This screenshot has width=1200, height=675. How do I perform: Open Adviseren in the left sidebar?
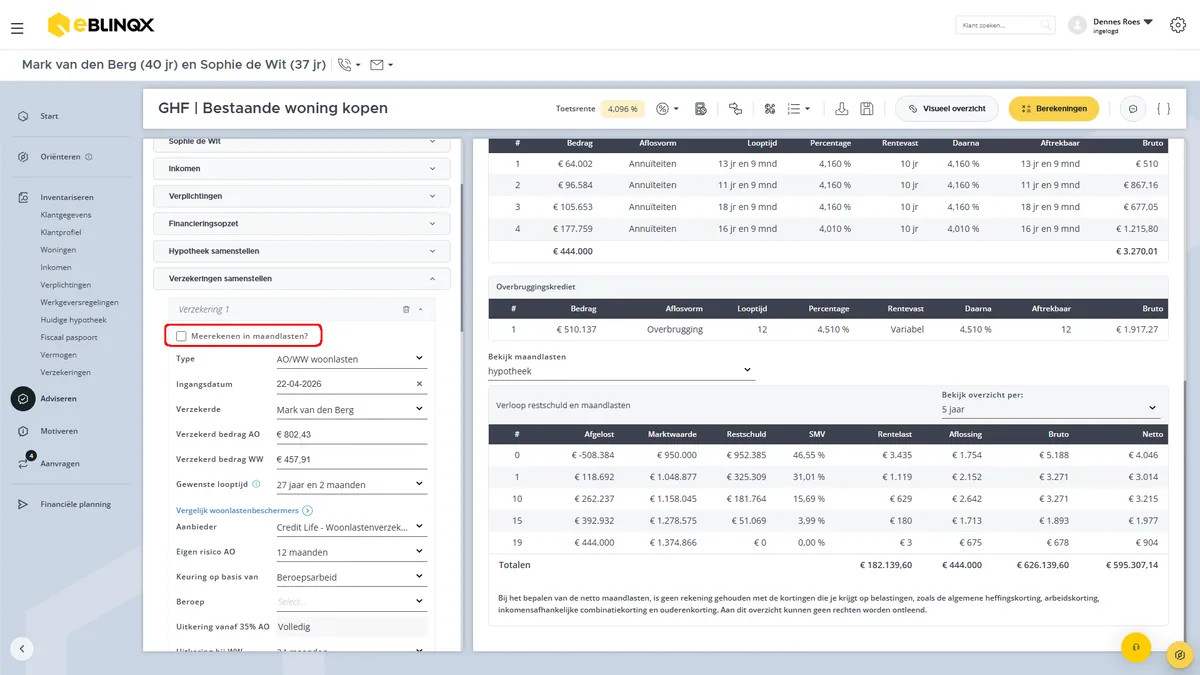pyautogui.click(x=58, y=399)
